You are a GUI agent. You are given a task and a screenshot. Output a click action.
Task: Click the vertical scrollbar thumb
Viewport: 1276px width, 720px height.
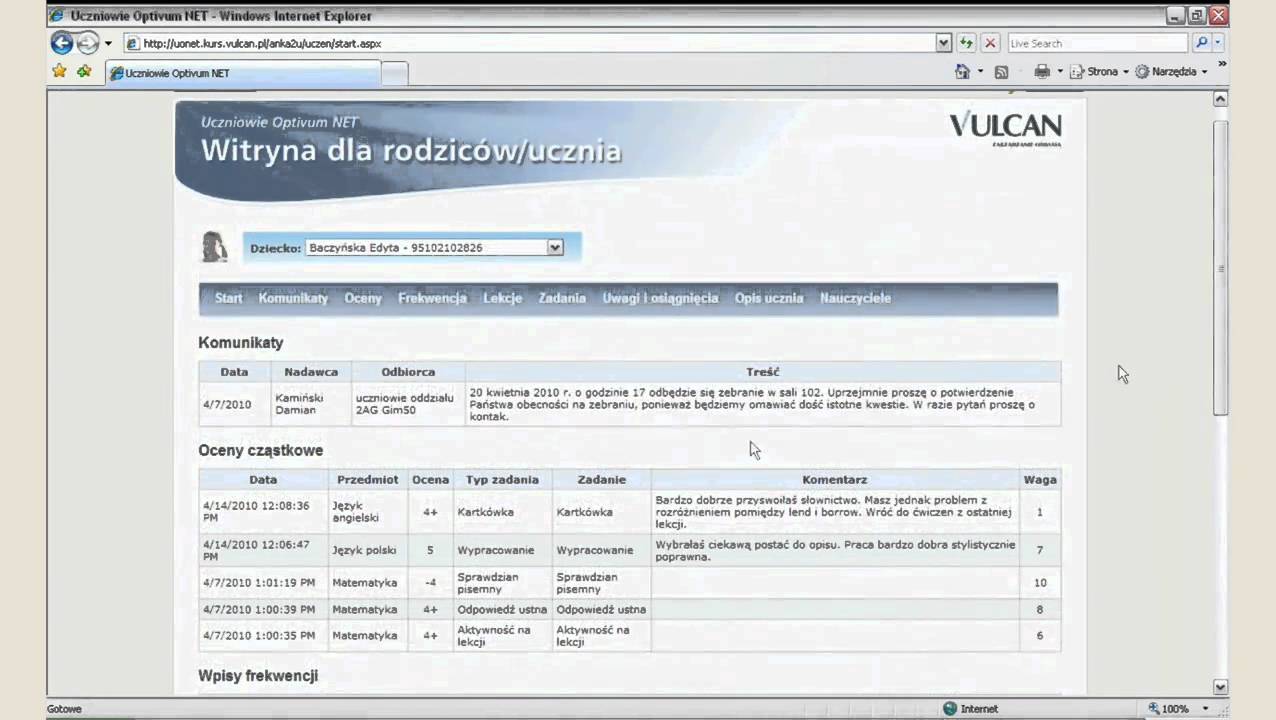pyautogui.click(x=1220, y=267)
